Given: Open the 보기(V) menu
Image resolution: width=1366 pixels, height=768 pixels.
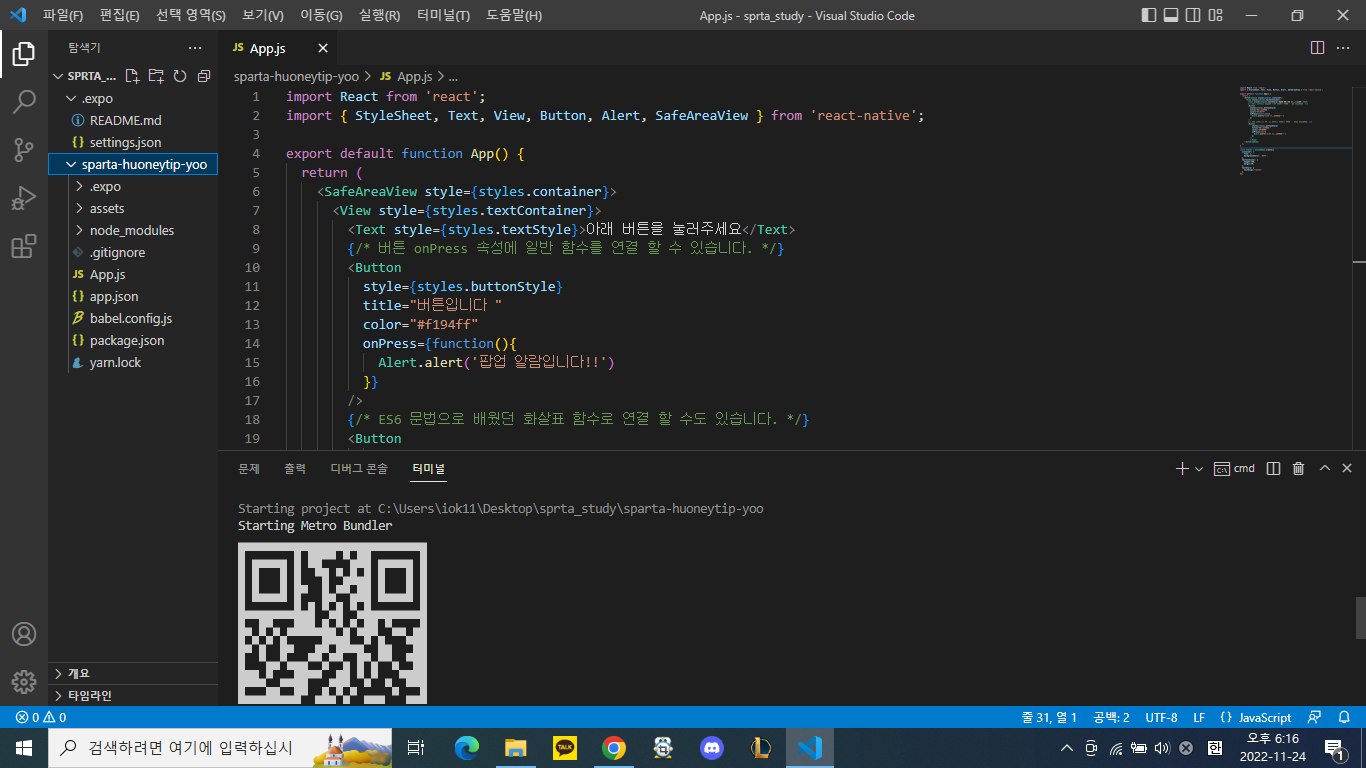Looking at the screenshot, I should pyautogui.click(x=263, y=15).
